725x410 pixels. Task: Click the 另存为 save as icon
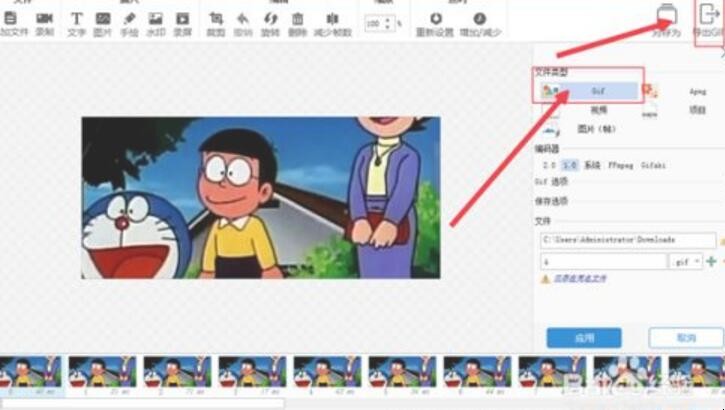(x=667, y=15)
